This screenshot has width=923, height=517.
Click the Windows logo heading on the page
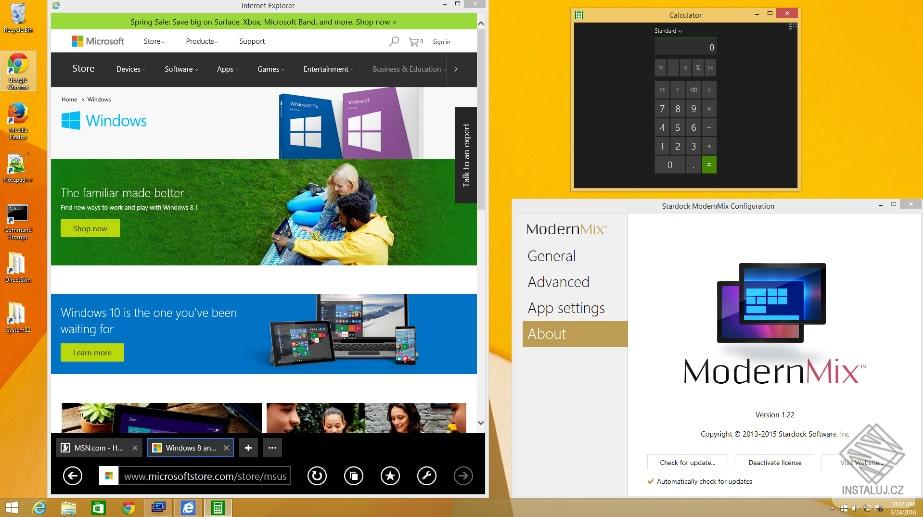(x=104, y=121)
